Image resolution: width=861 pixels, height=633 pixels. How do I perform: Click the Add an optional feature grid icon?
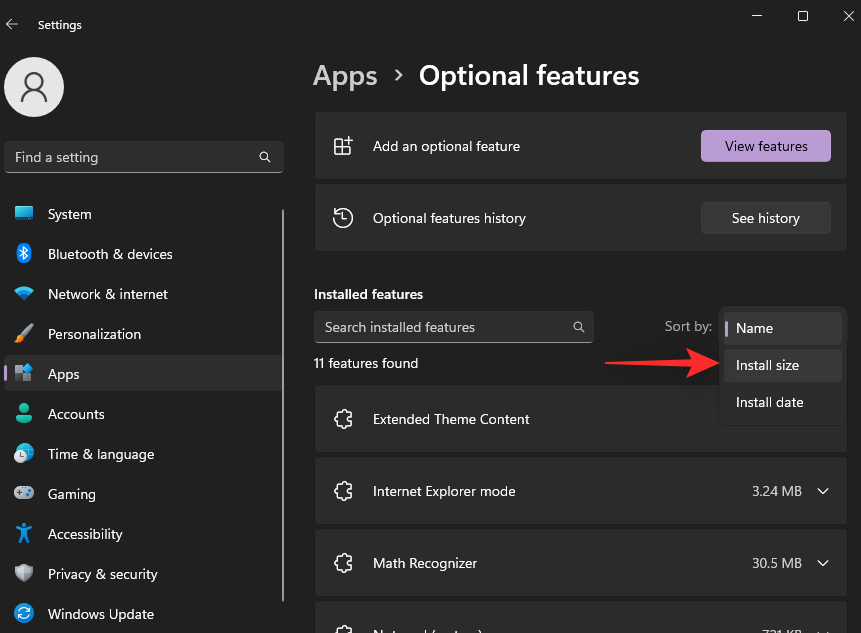[x=343, y=146]
